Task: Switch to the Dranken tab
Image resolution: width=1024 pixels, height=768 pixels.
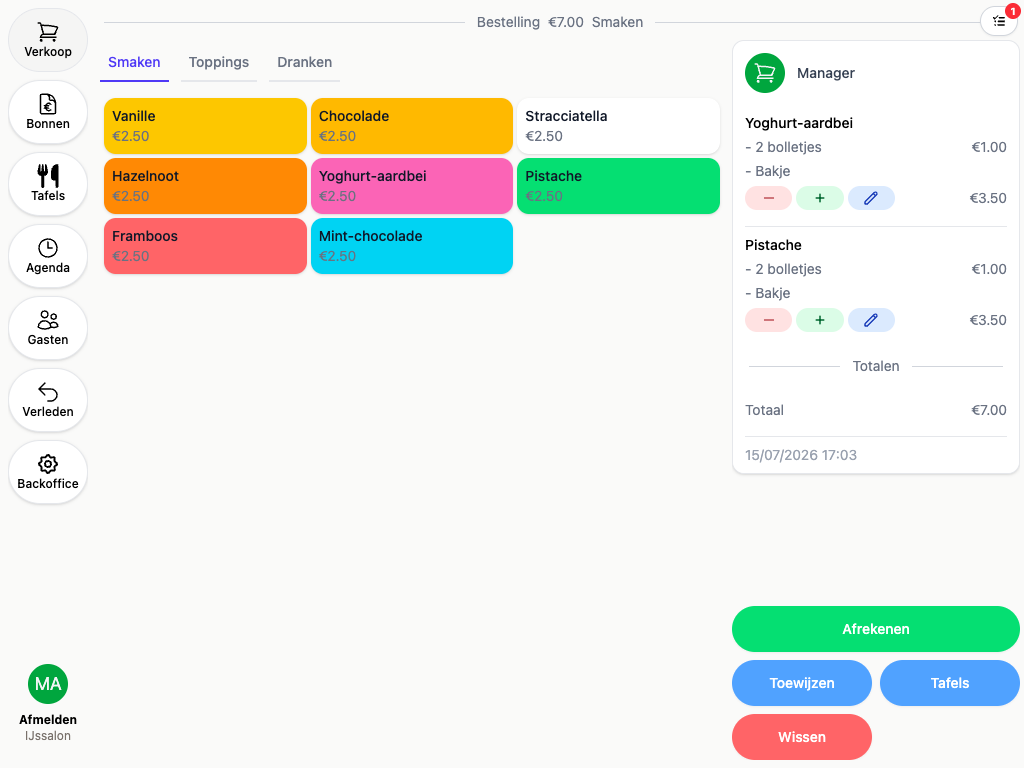Action: tap(304, 63)
